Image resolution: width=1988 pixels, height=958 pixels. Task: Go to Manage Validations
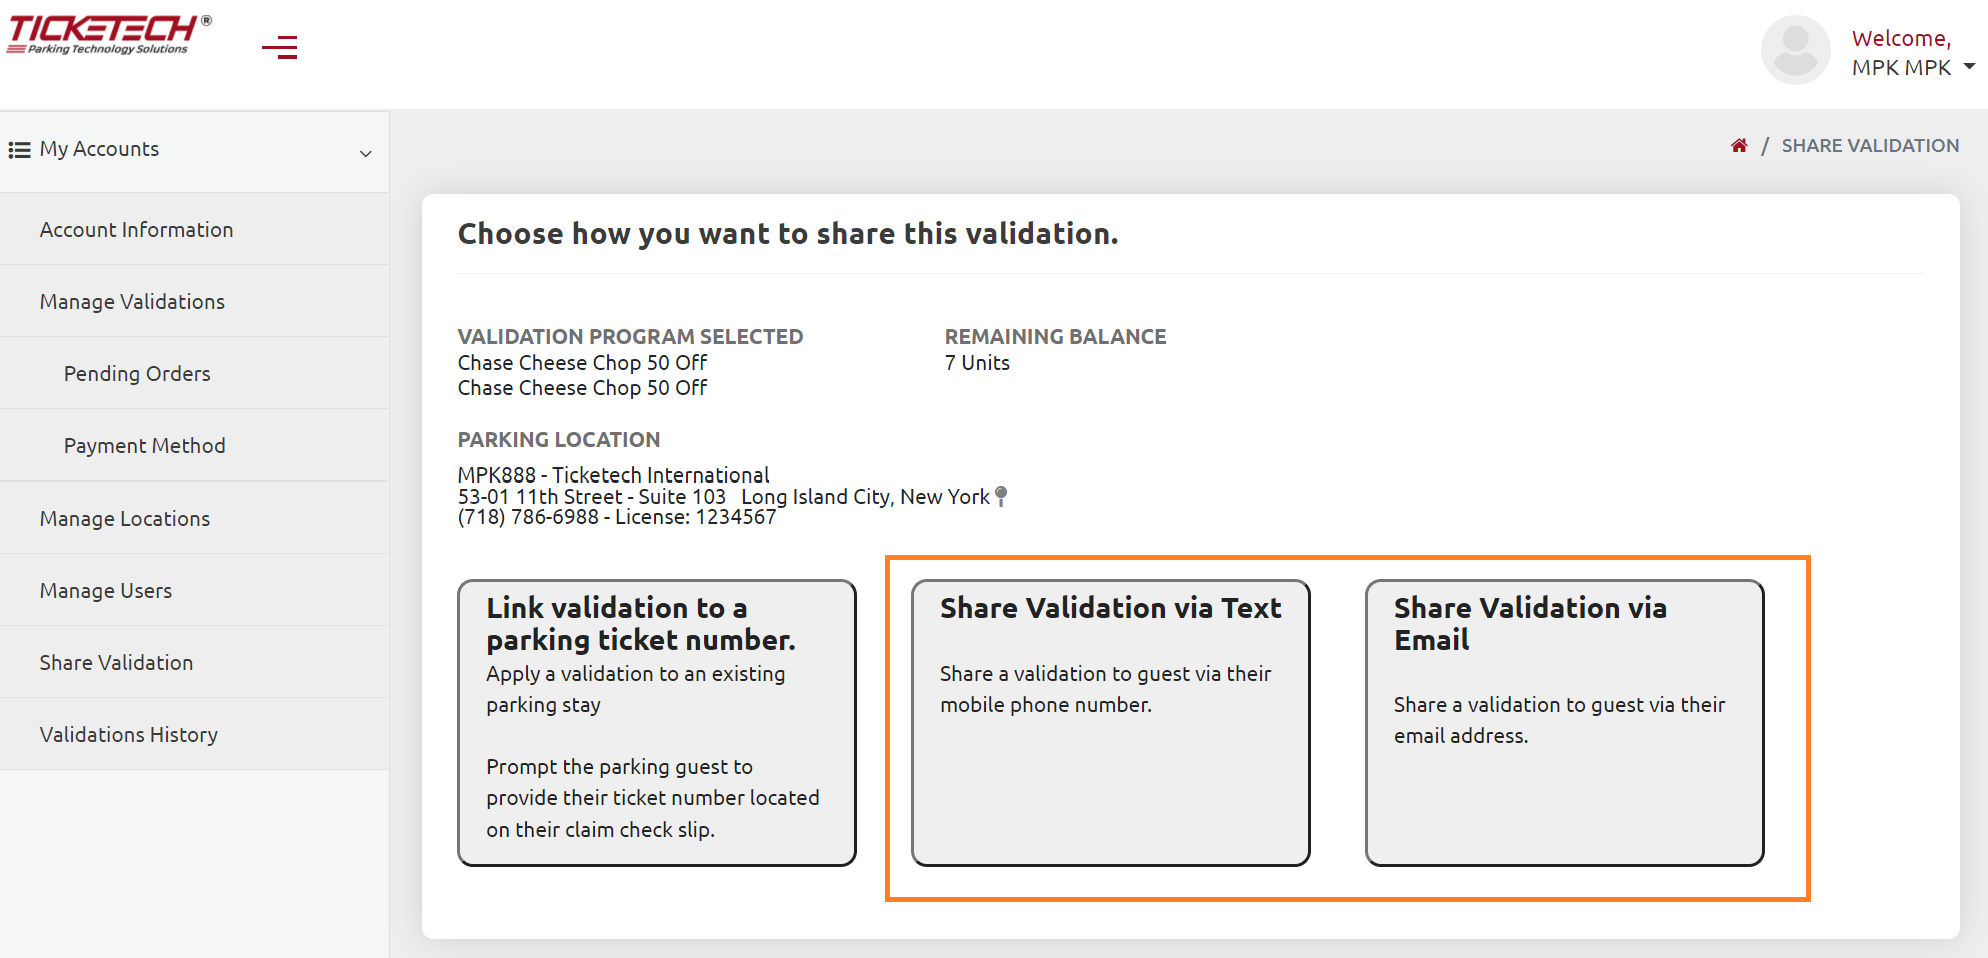(x=194, y=301)
